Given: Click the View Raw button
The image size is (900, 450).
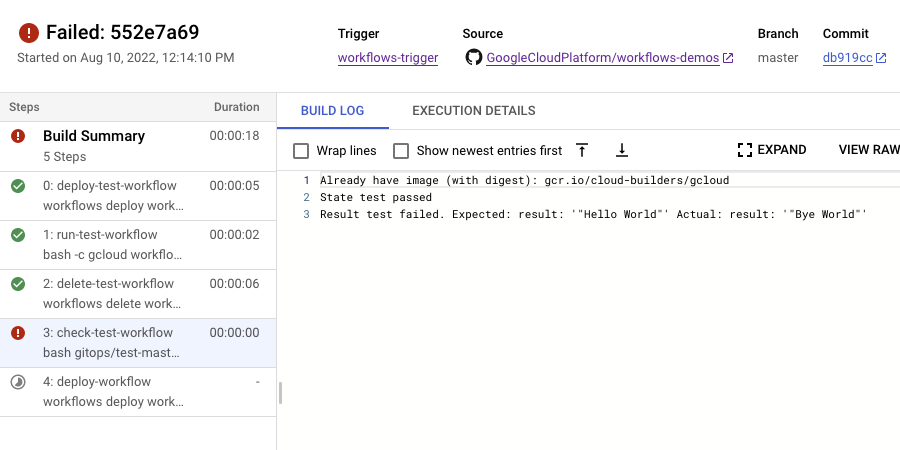Looking at the screenshot, I should [868, 150].
